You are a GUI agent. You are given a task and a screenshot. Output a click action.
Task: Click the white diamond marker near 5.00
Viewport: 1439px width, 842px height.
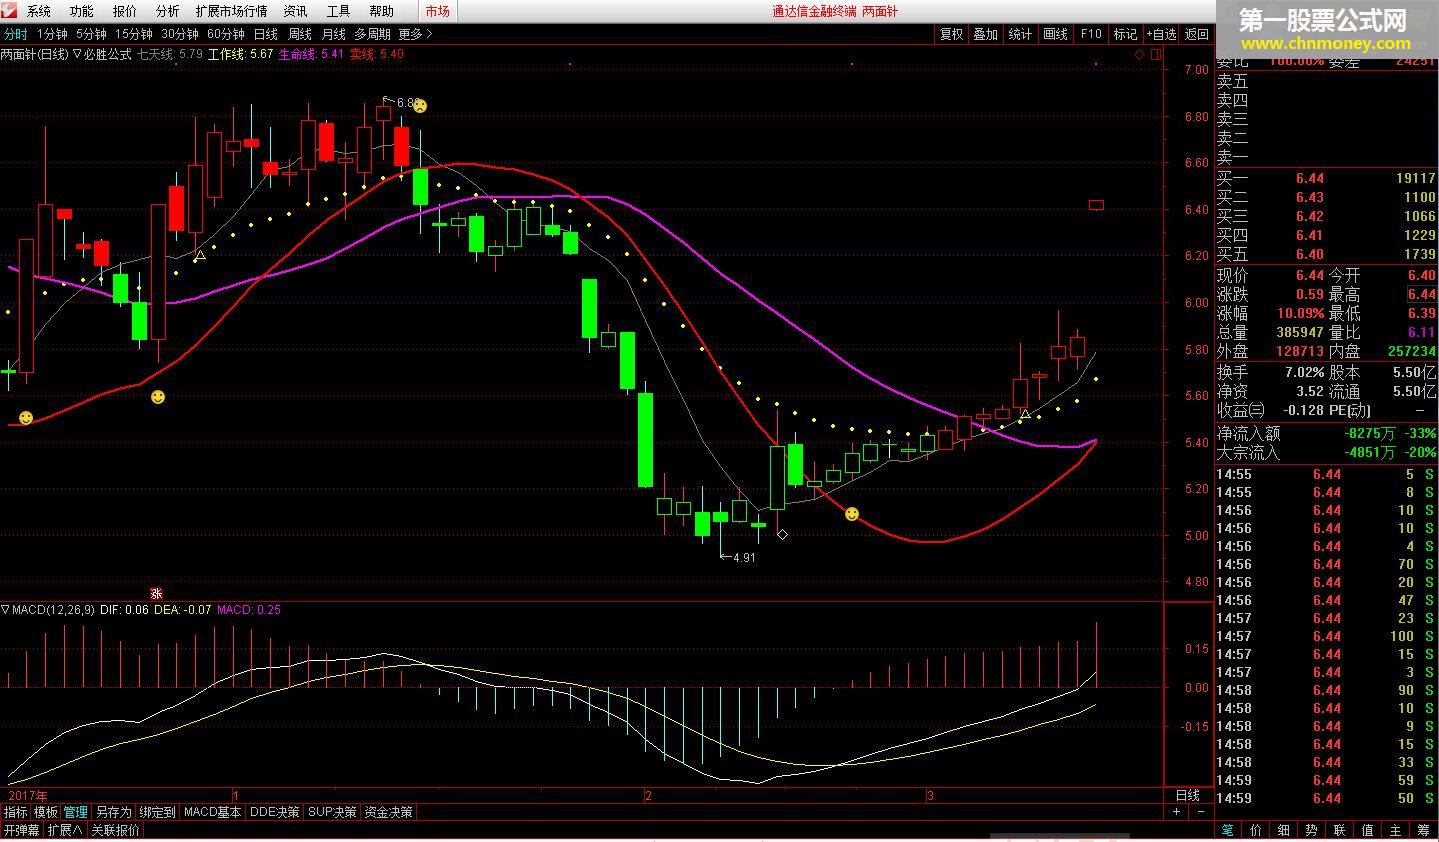[782, 535]
